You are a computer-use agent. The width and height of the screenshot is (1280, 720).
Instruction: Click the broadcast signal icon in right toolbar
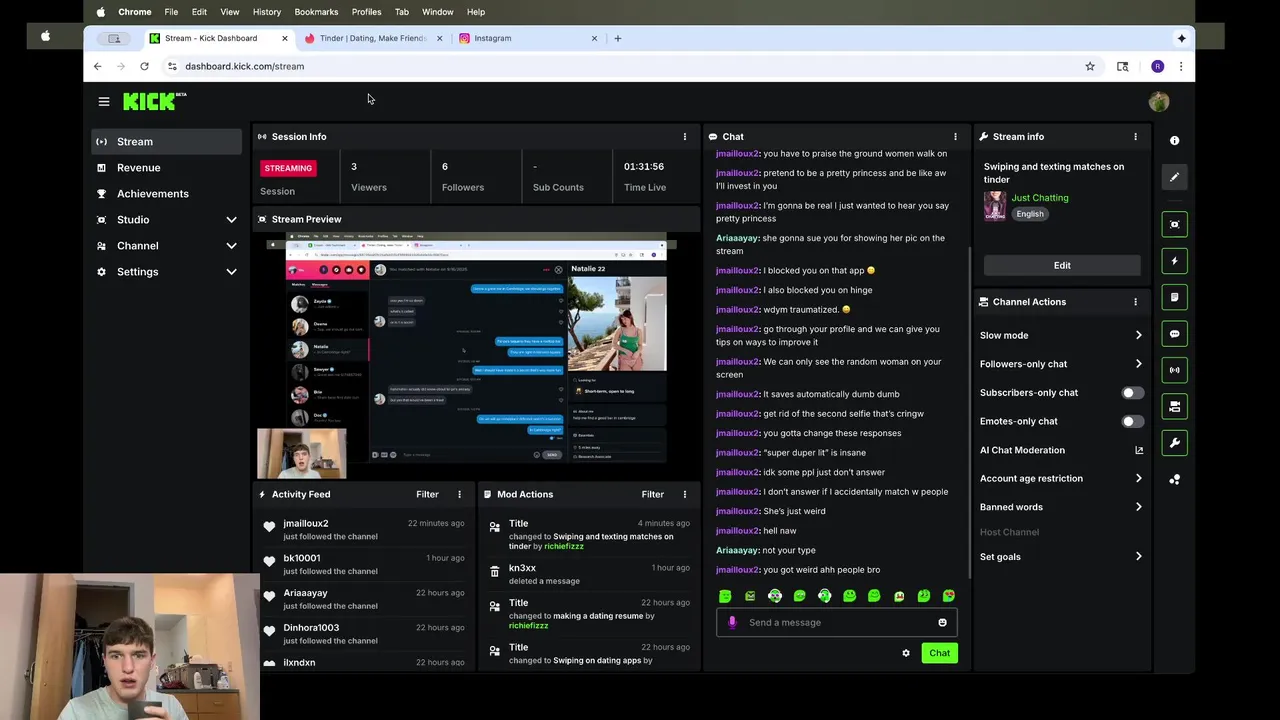tap(1175, 370)
